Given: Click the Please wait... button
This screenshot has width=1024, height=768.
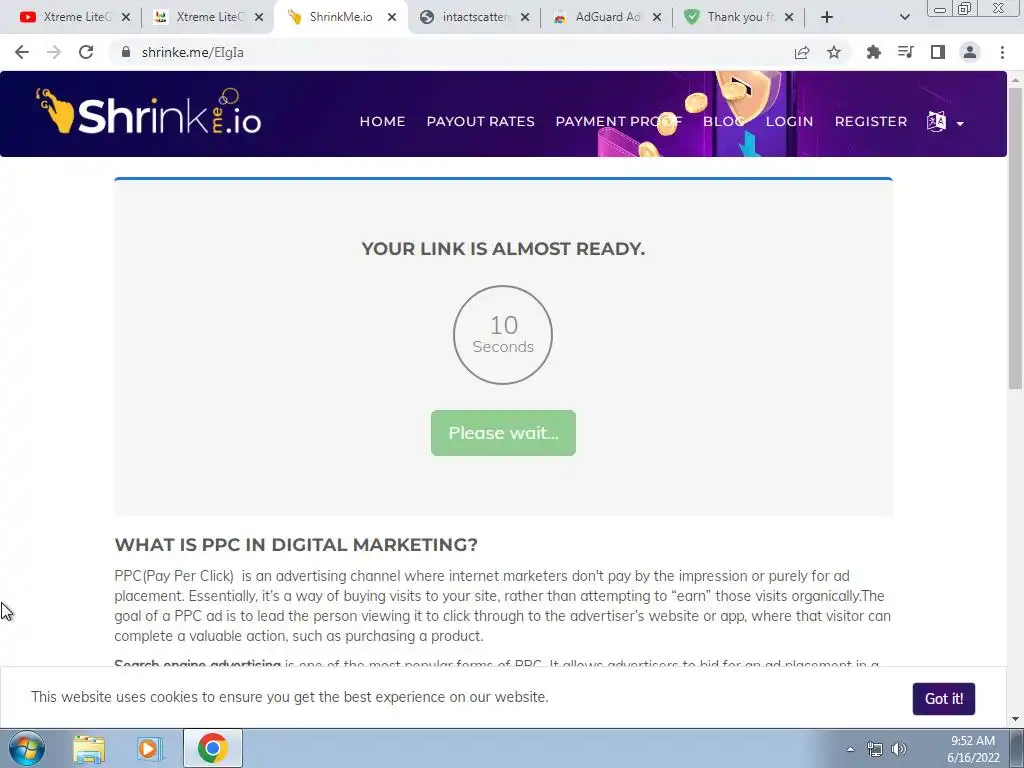Looking at the screenshot, I should [x=504, y=433].
